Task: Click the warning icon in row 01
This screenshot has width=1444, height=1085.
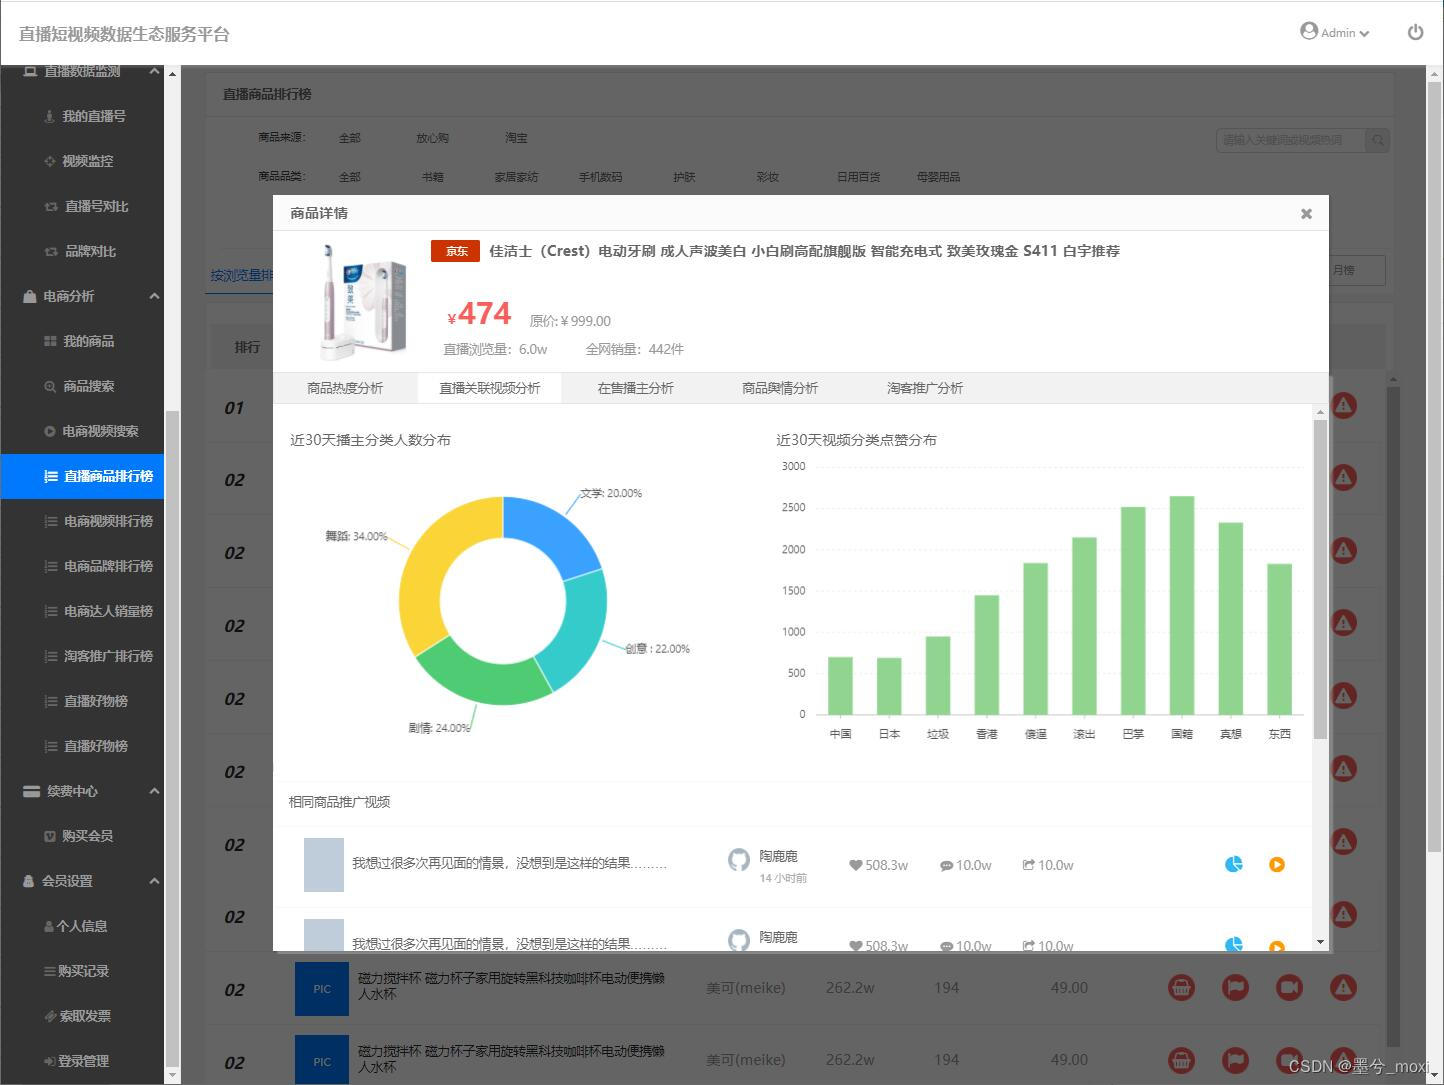Action: [1343, 405]
